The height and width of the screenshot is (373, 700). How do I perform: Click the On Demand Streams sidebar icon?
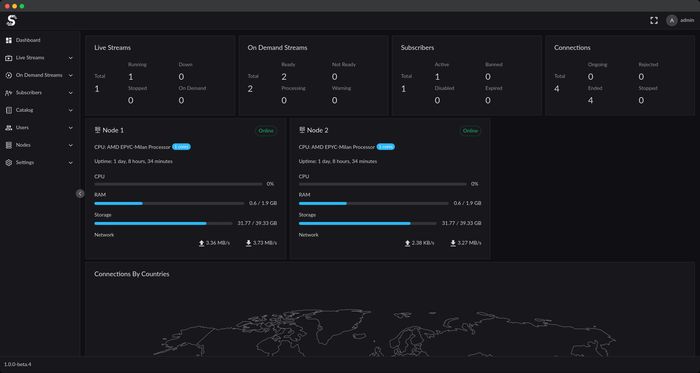pyautogui.click(x=8, y=75)
